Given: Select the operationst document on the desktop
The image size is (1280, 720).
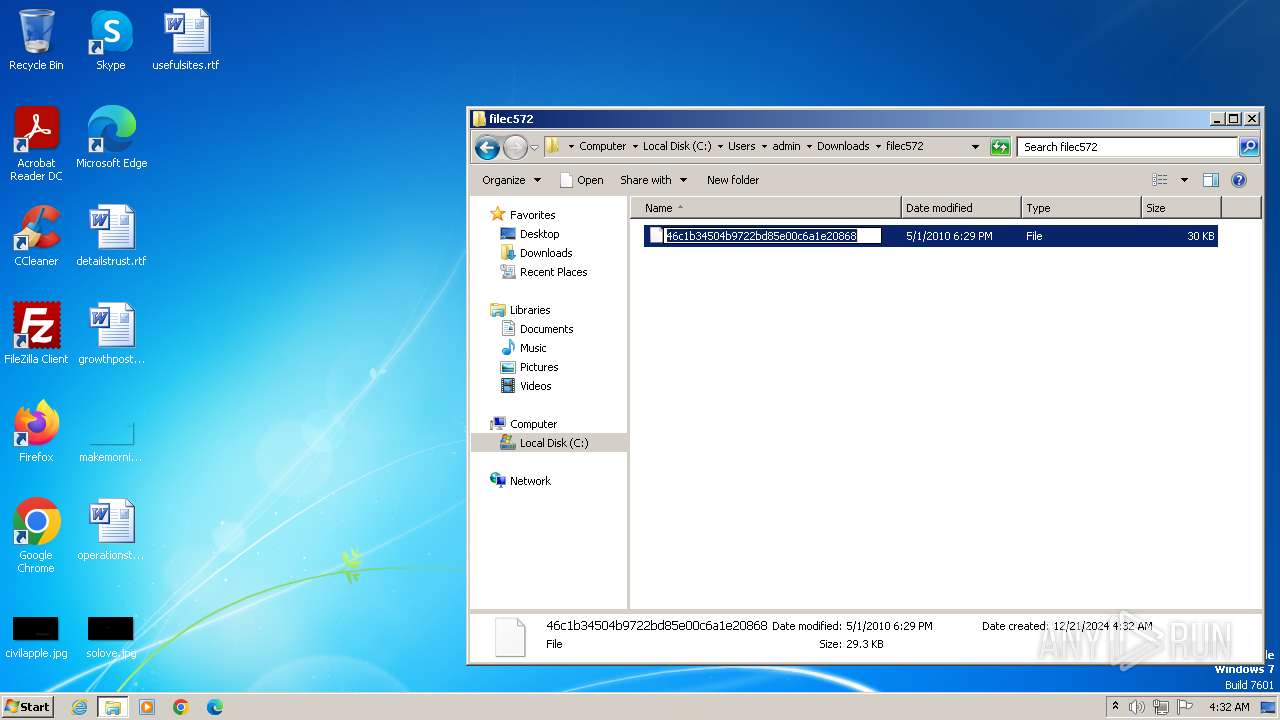Looking at the screenshot, I should 111,530.
